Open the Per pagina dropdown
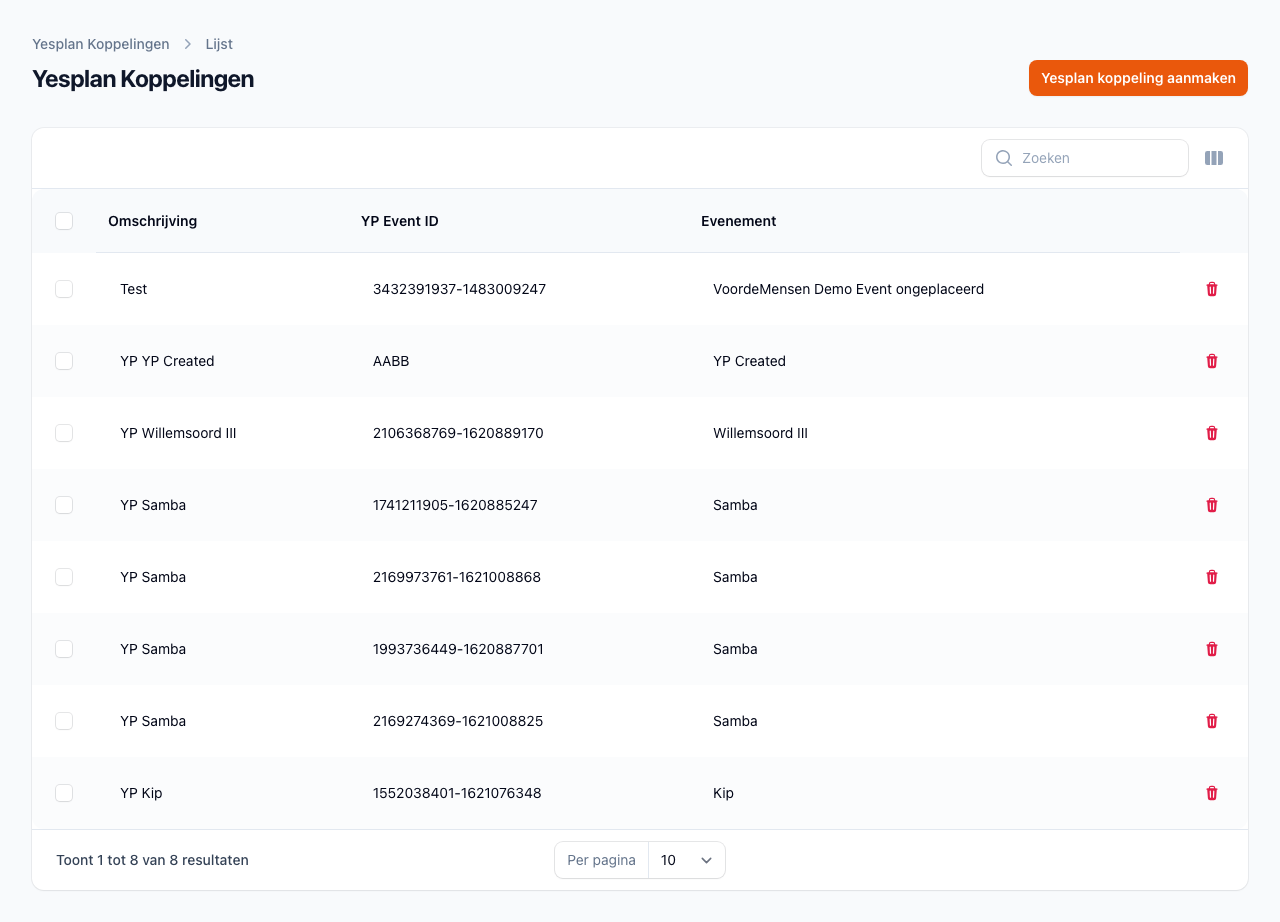 pyautogui.click(x=686, y=860)
